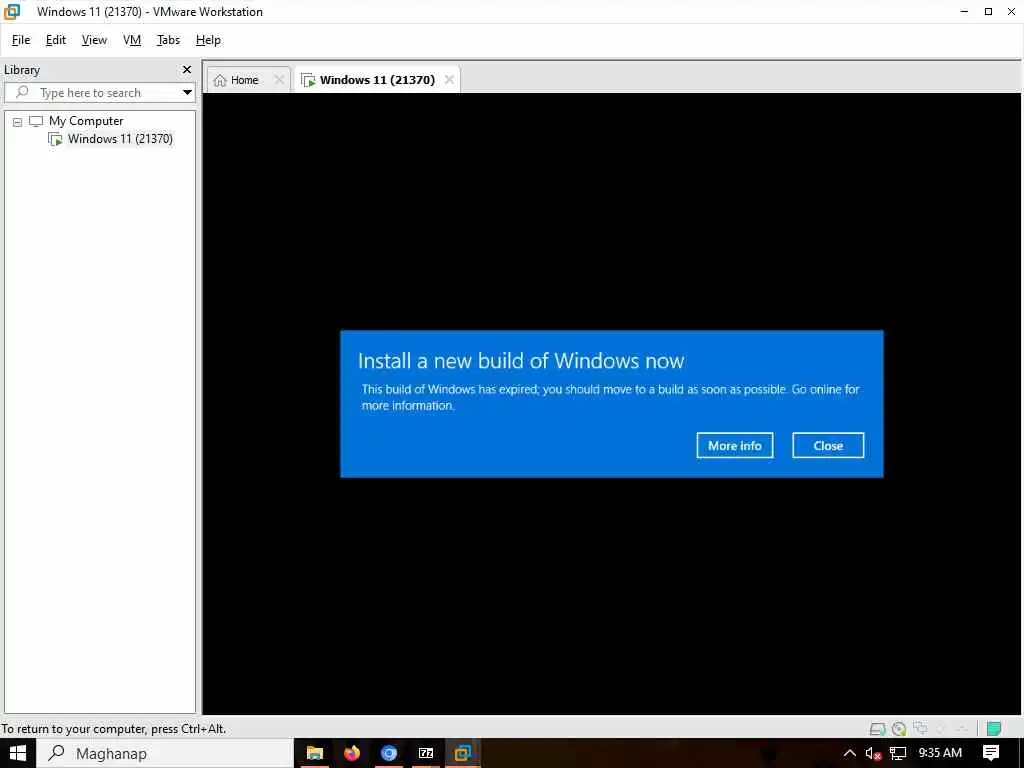Open the Help menu

tap(208, 40)
